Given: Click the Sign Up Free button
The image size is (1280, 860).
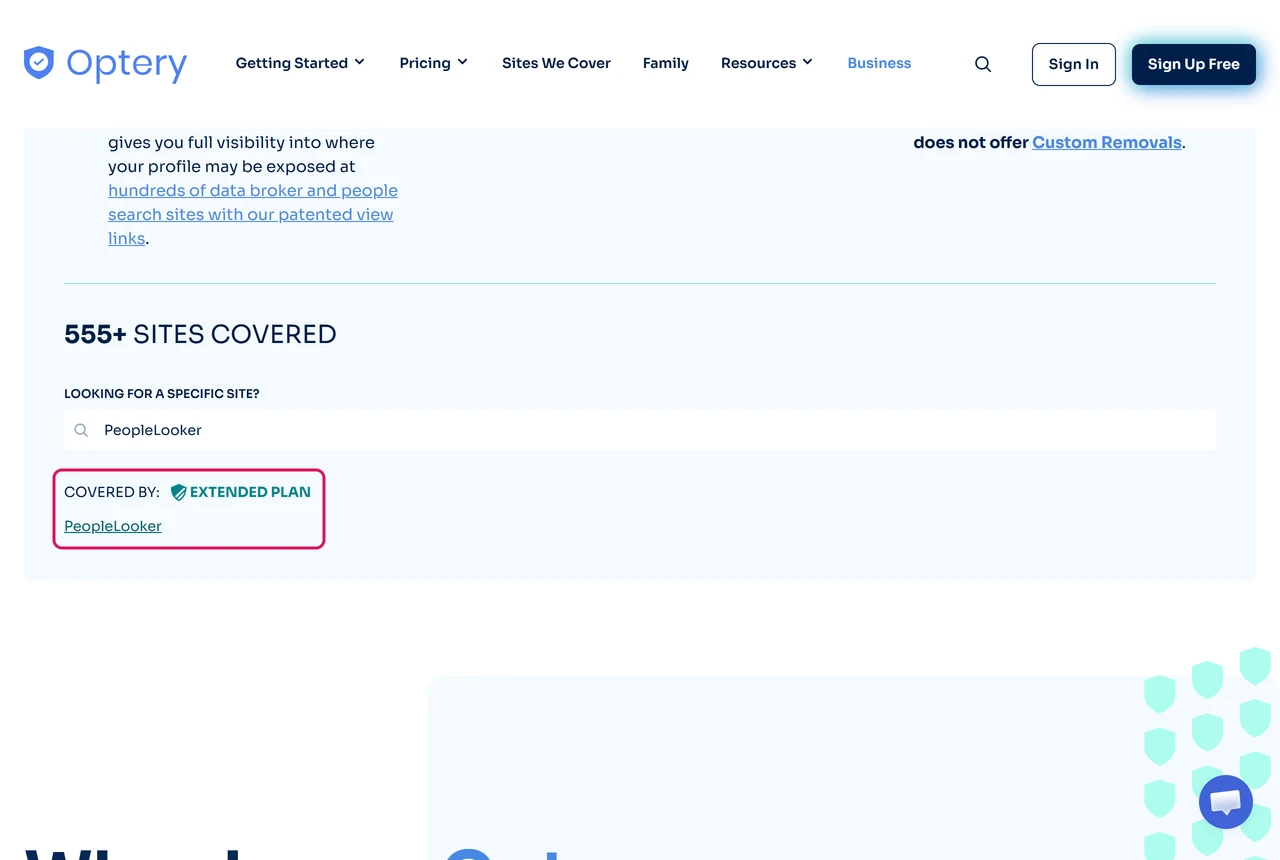Looking at the screenshot, I should coord(1194,64).
